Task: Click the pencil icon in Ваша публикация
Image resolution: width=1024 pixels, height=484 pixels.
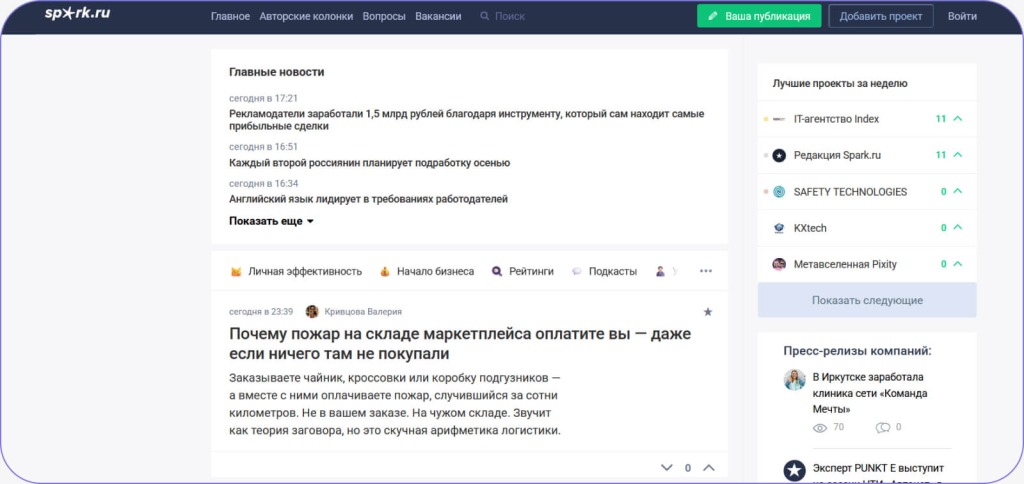Action: pyautogui.click(x=713, y=16)
